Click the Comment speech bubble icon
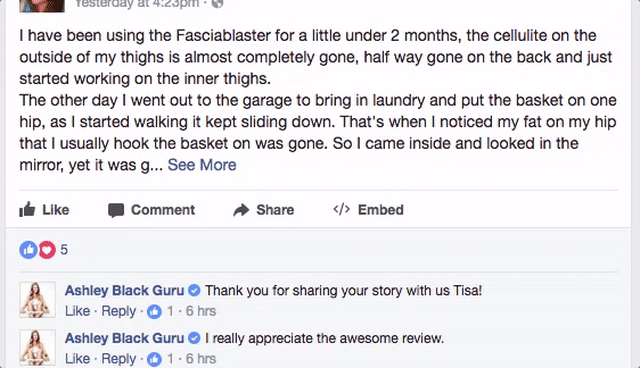640x368 pixels. click(116, 211)
